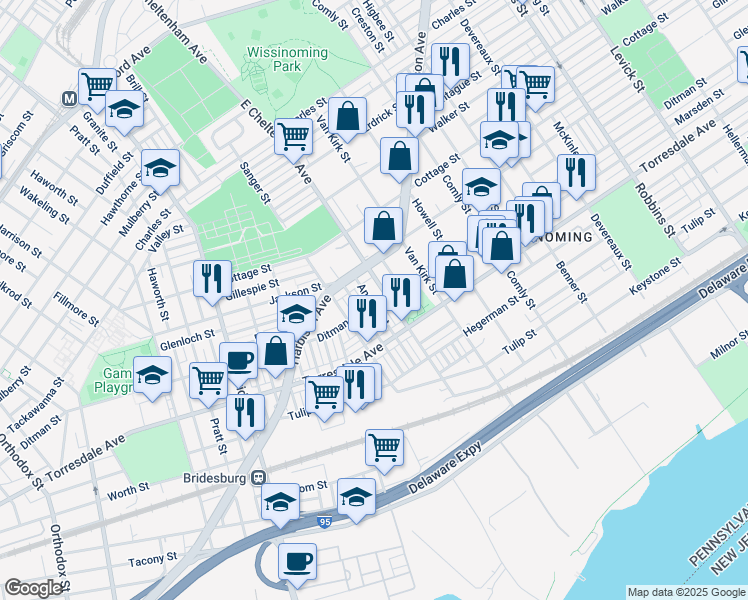The height and width of the screenshot is (600, 748).
Task: Click the Google logo
Action: pos(33,588)
